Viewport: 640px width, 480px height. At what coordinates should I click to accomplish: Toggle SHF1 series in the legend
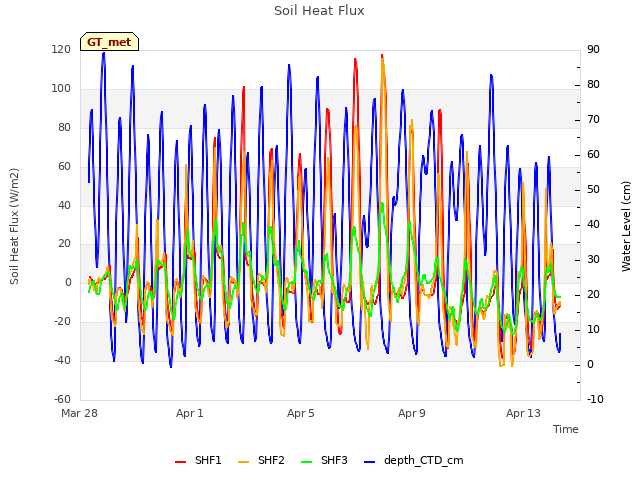[198, 460]
